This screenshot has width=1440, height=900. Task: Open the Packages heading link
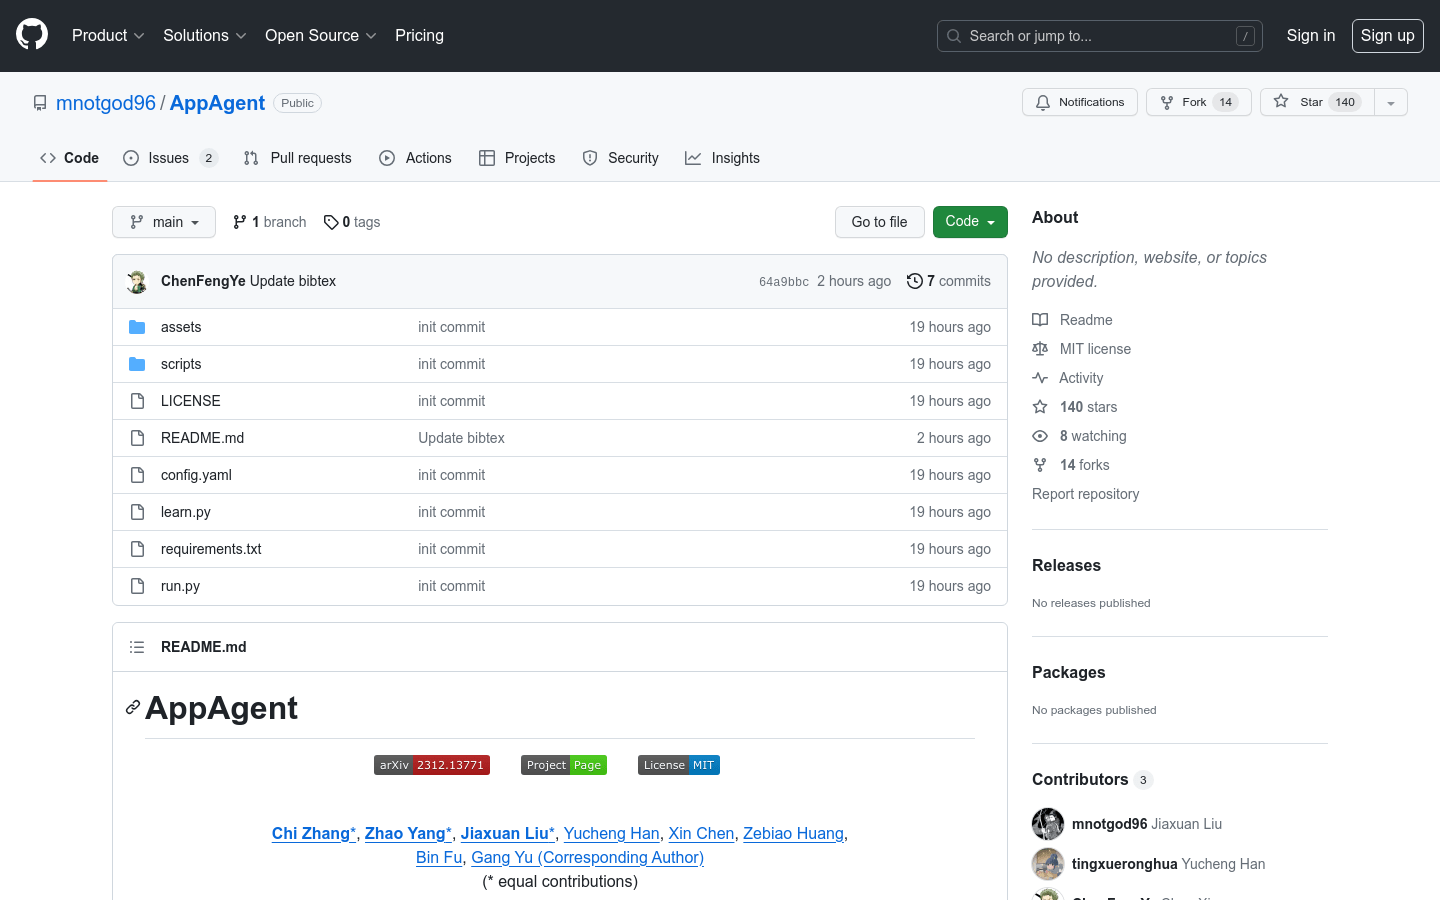click(x=1069, y=672)
